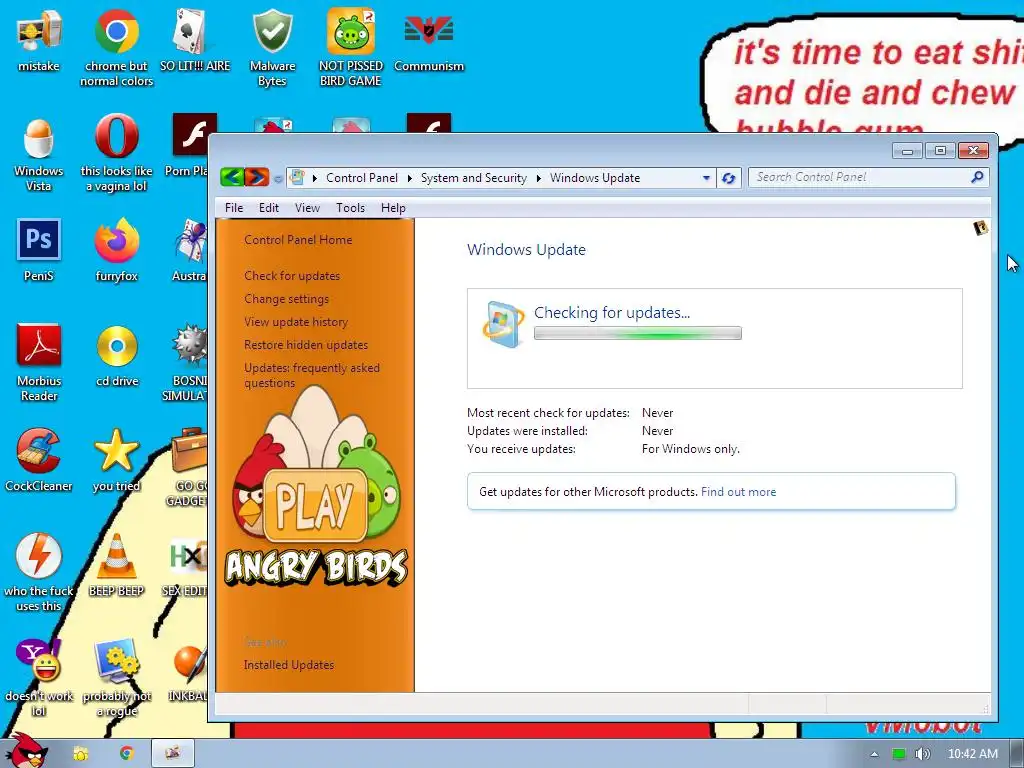Expand the arrow after Control Panel breadcrumb

tap(409, 178)
